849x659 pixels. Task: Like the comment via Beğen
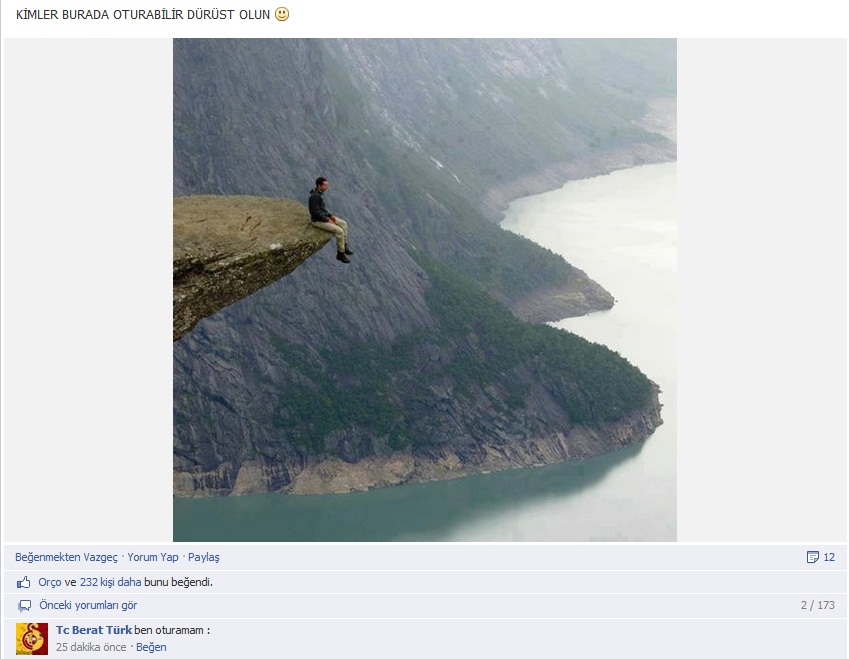[x=151, y=647]
